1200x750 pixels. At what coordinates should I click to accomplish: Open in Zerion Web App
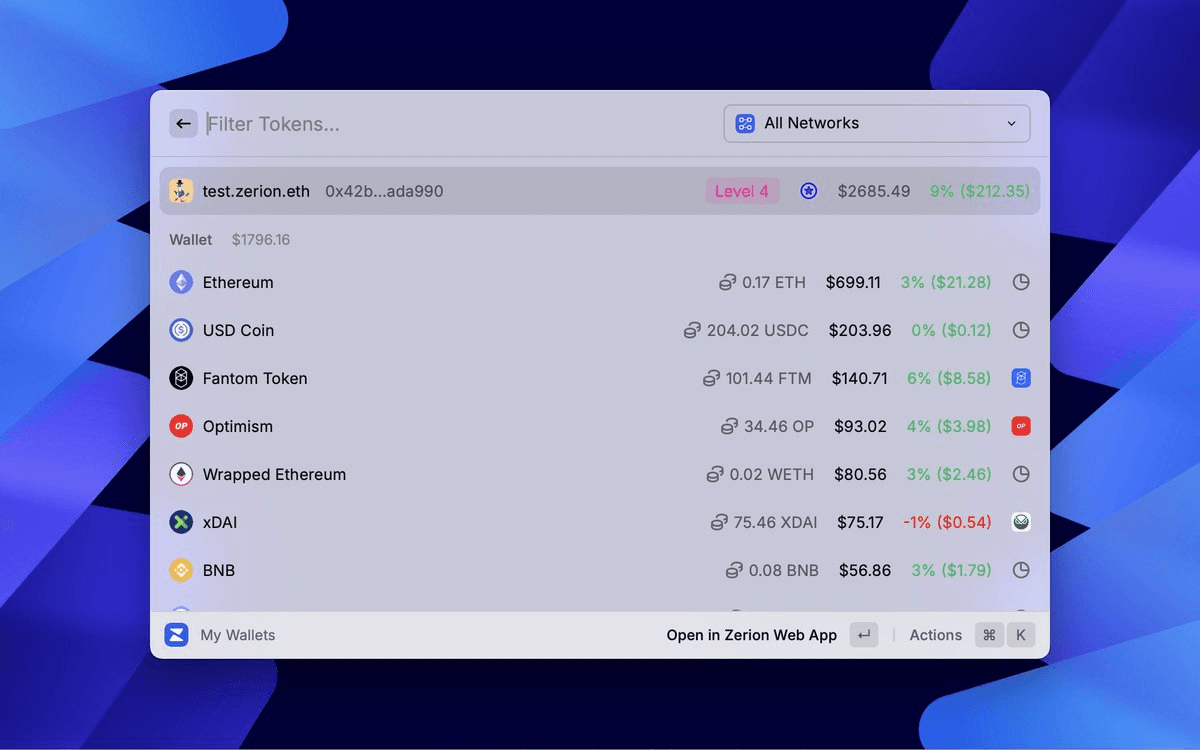point(751,634)
